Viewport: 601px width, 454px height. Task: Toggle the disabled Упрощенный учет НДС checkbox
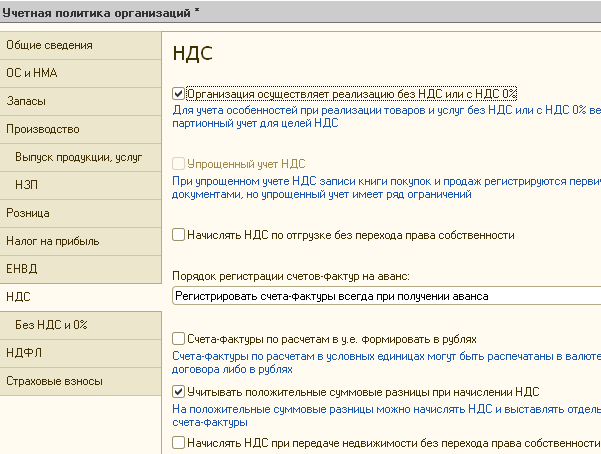178,164
